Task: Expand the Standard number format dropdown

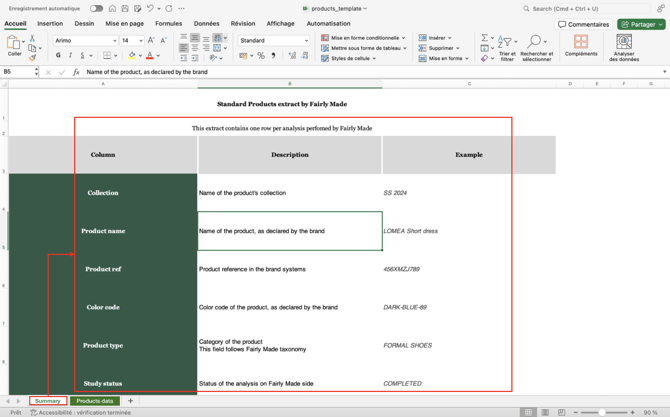Action: (x=305, y=41)
